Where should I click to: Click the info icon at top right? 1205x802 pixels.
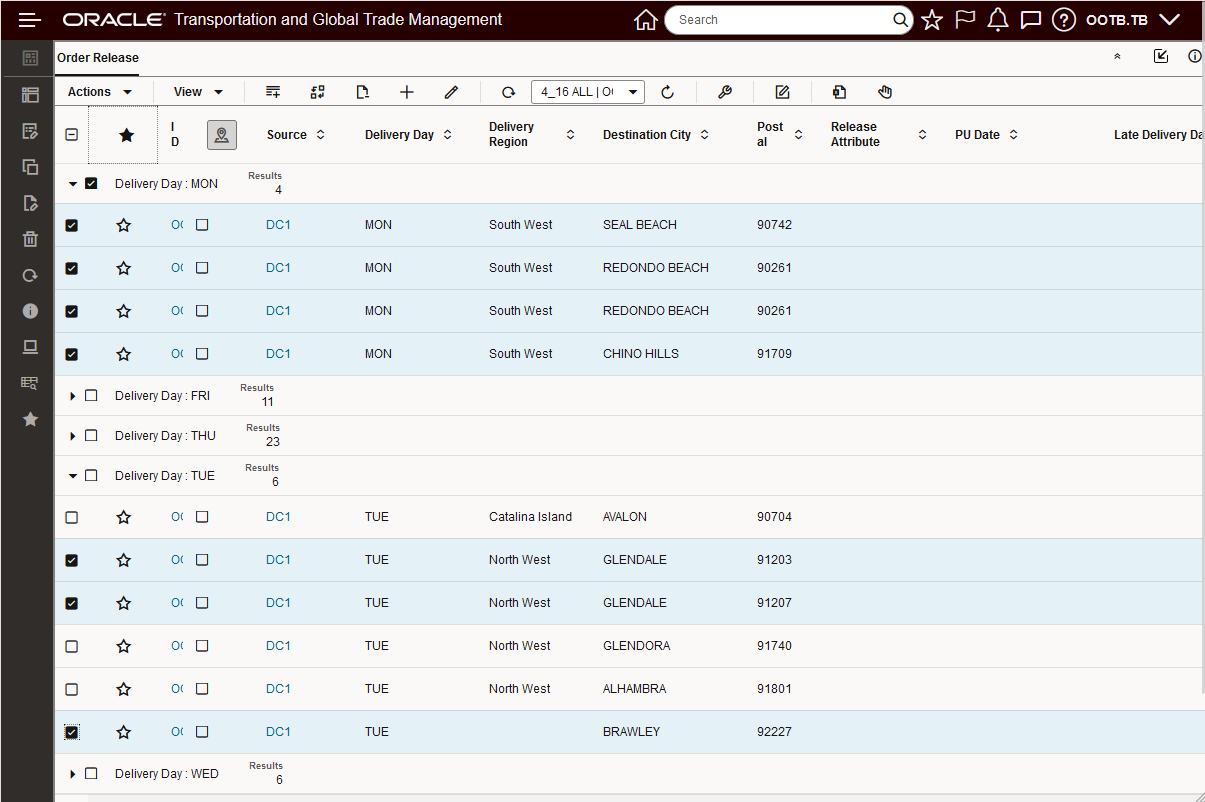(x=1195, y=57)
